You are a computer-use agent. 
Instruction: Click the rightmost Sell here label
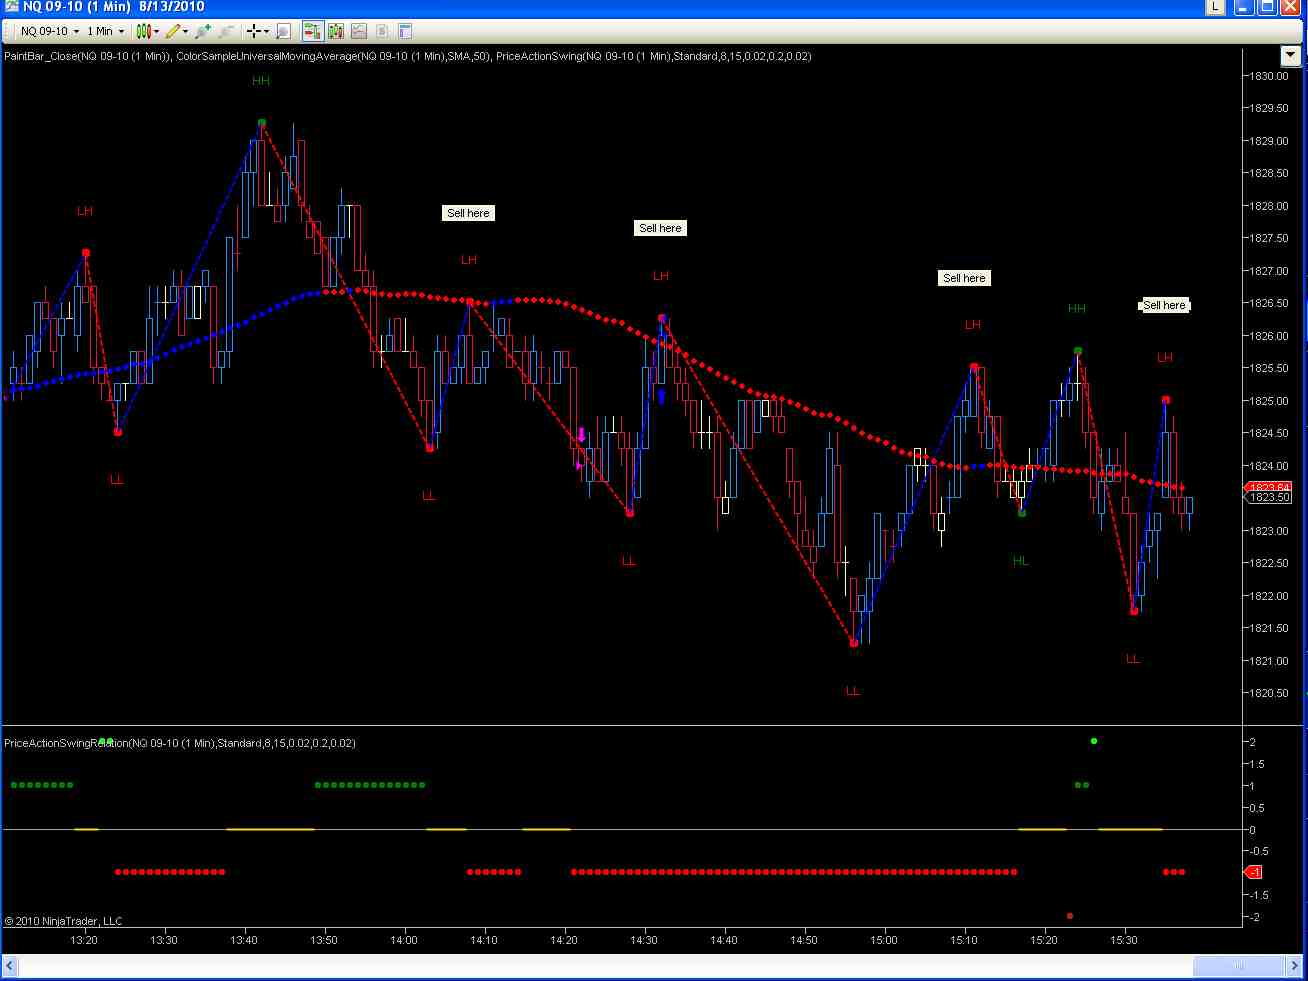[x=1164, y=305]
